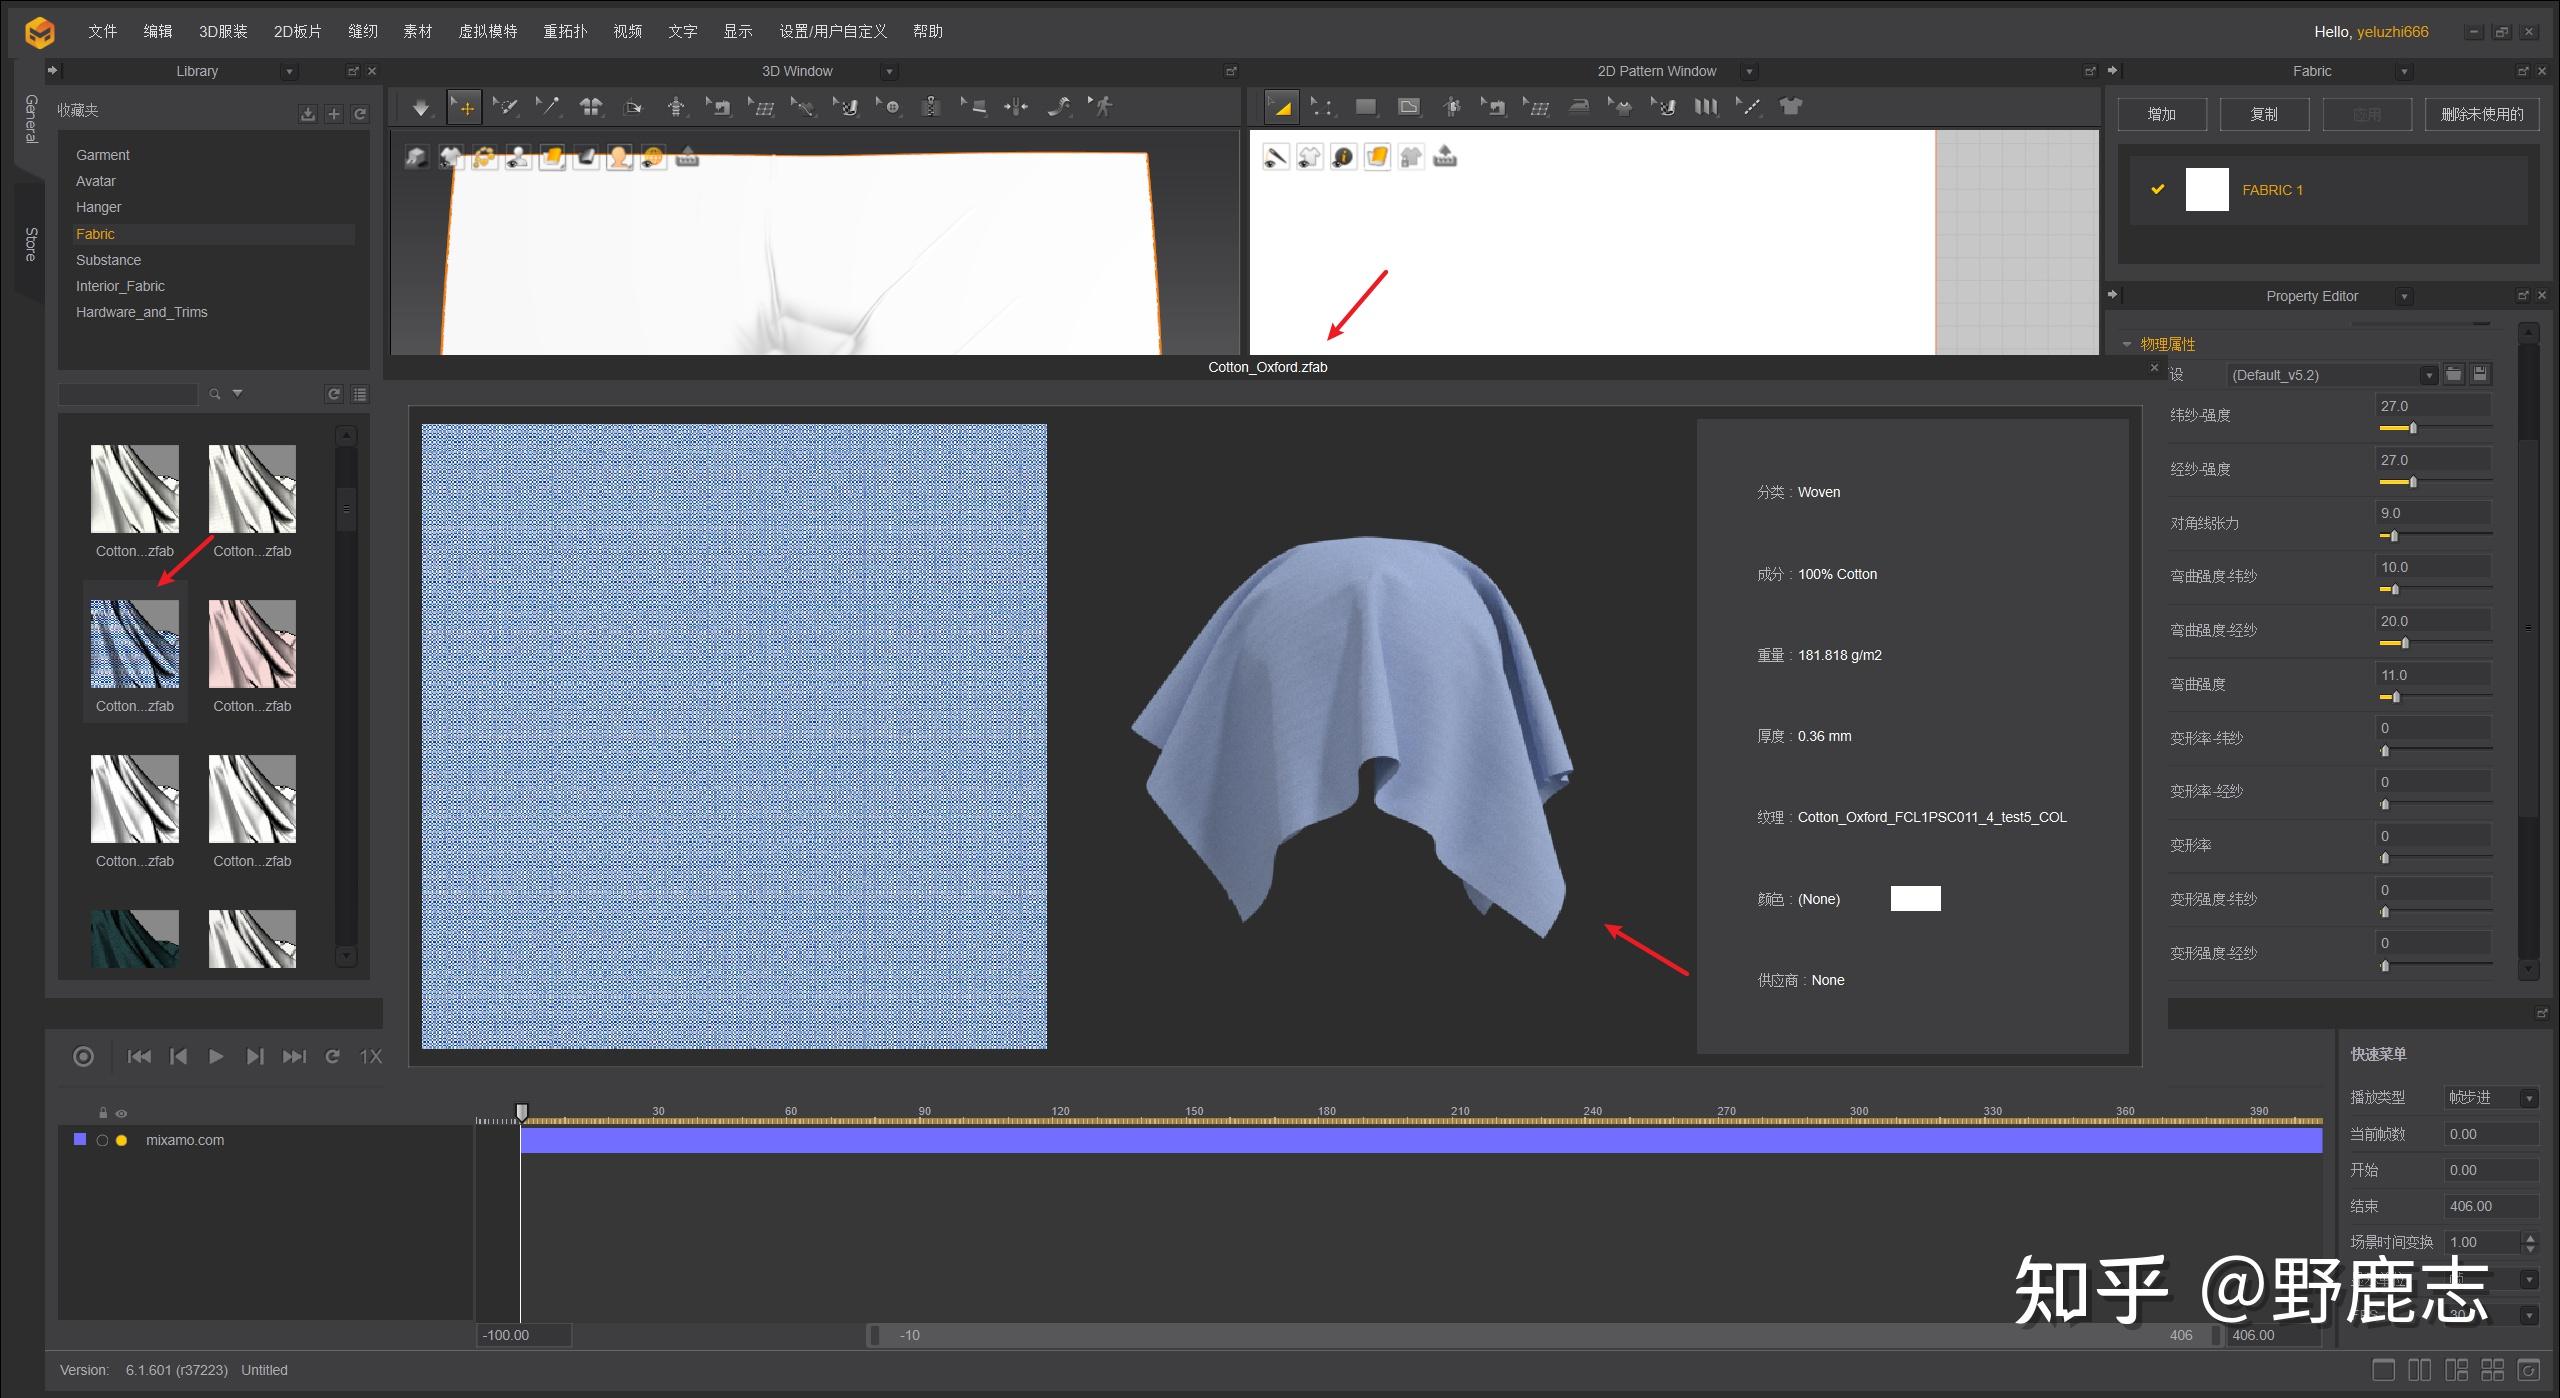The image size is (2560, 1398).
Task: Select the rectangle pattern tool
Action: (1365, 107)
